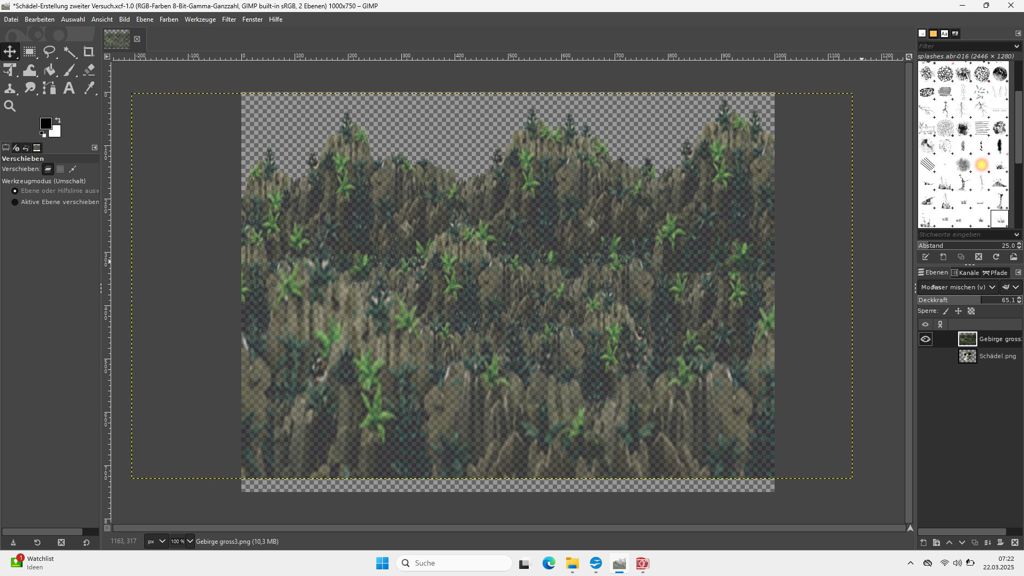Activate the Fuzzy Select magic wand tool
Screen dimensions: 1024x576
(x=69, y=52)
